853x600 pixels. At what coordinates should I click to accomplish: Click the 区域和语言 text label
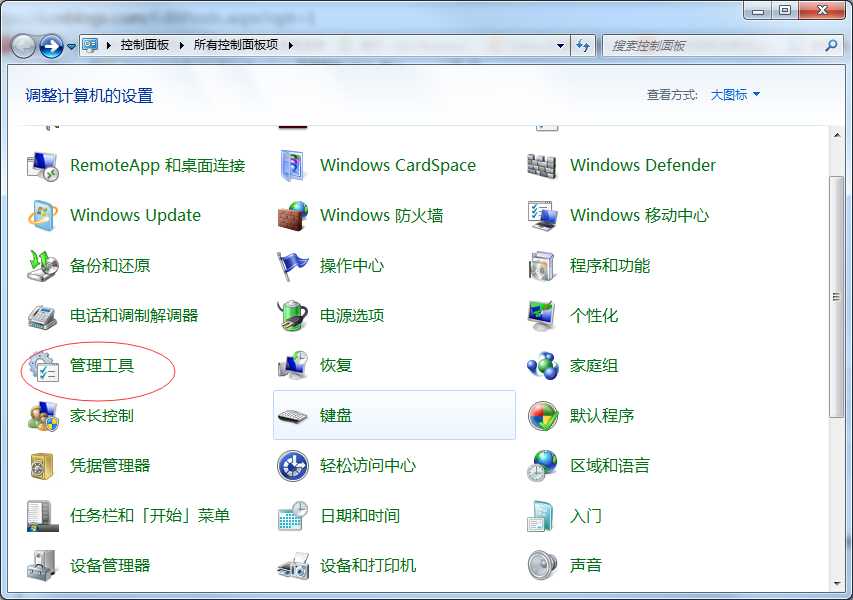click(610, 466)
